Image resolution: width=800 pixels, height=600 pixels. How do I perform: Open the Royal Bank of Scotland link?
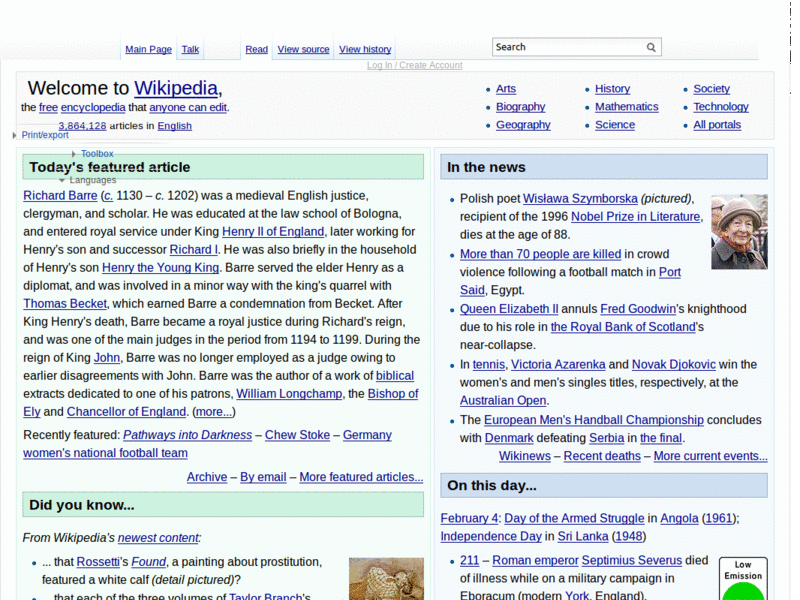pyautogui.click(x=623, y=328)
